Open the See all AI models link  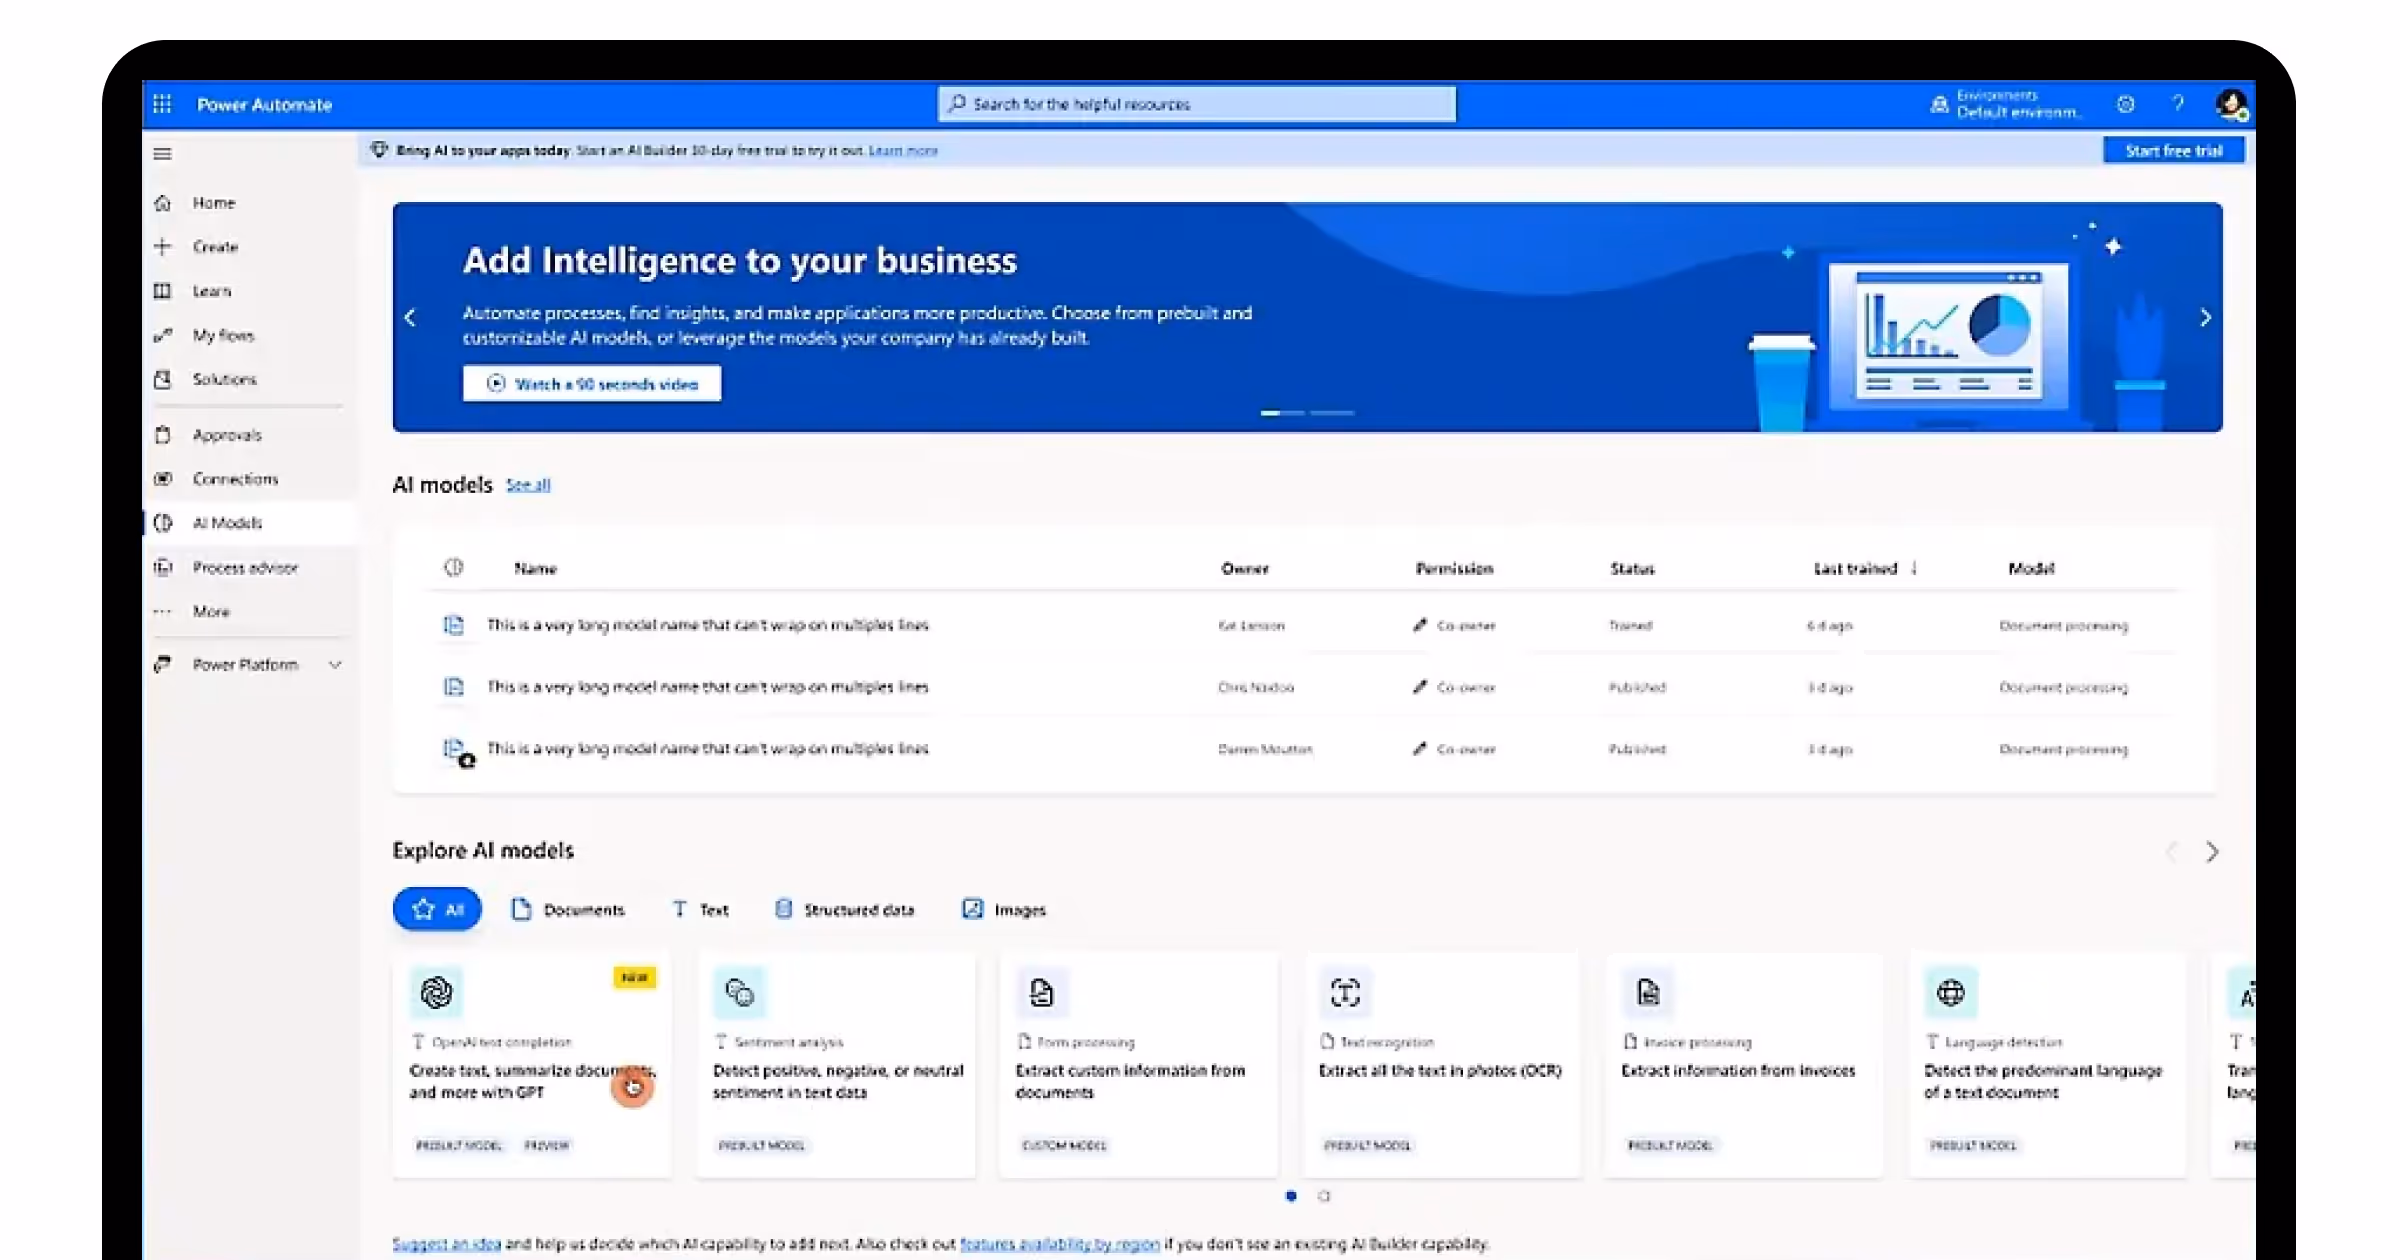point(528,485)
